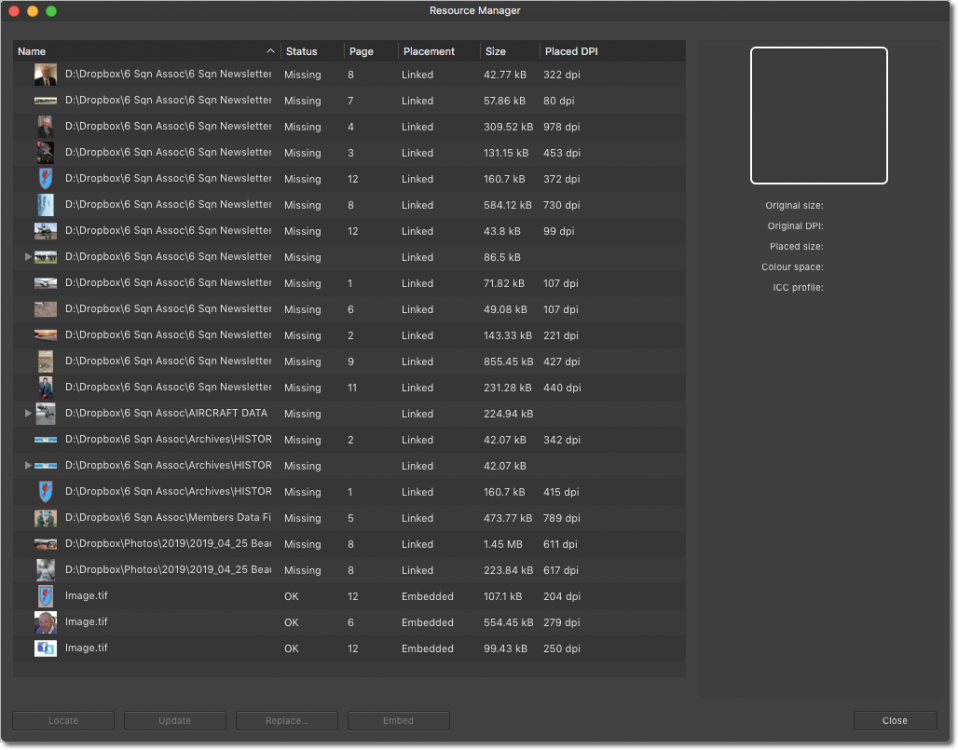Select thumbnail of the 855.45 kB resource
Viewport: 958px width, 750px height.
[45, 362]
